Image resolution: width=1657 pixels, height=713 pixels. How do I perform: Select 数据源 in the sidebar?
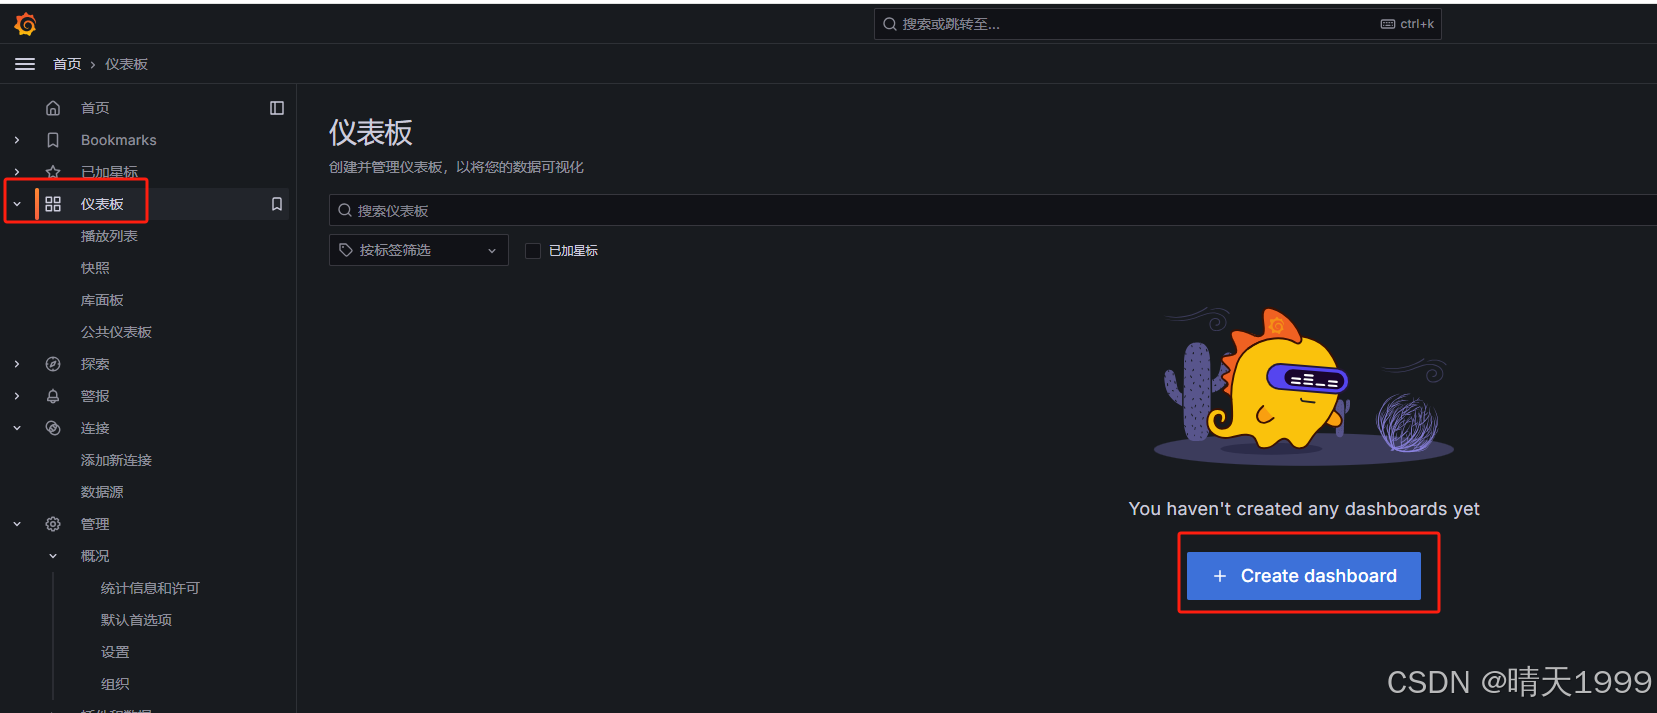click(102, 492)
